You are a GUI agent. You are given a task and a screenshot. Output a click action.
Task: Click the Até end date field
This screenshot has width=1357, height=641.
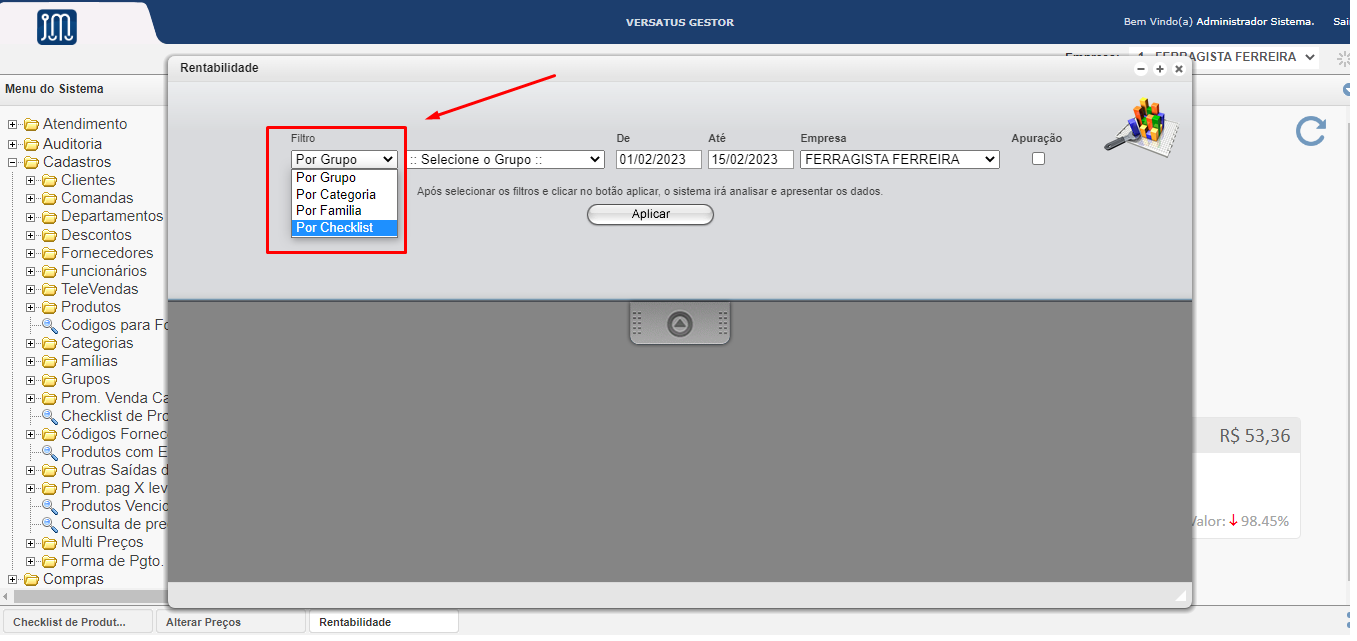tap(750, 159)
